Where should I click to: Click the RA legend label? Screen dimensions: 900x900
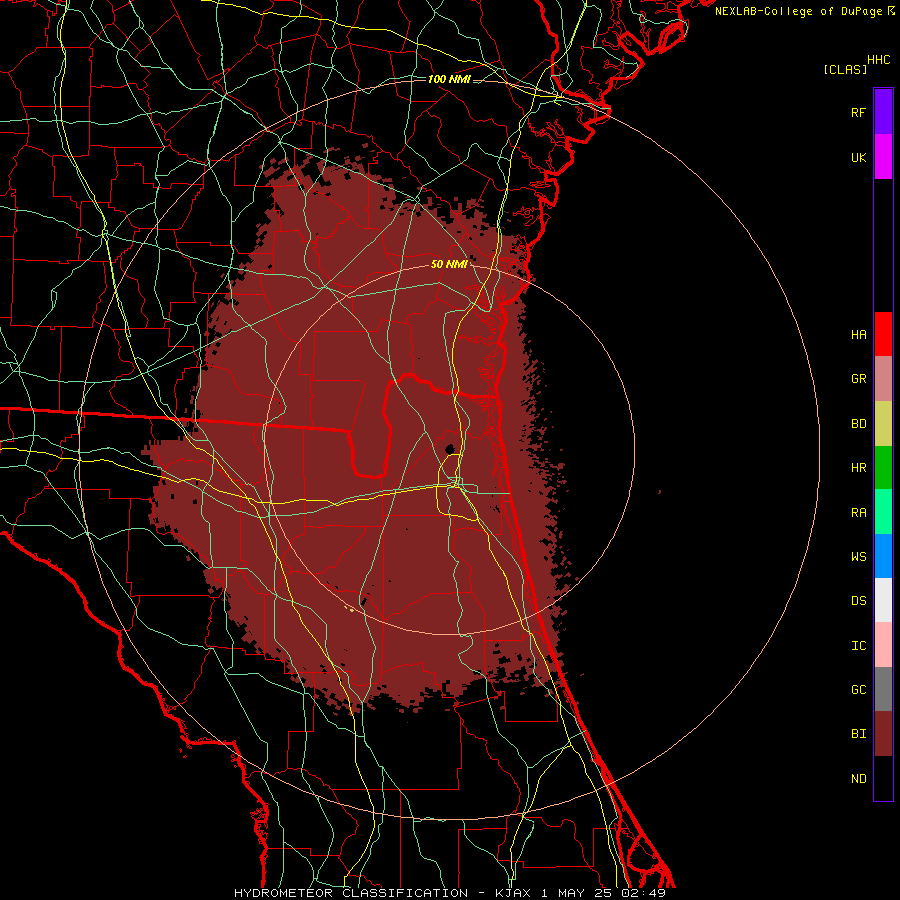tap(858, 513)
